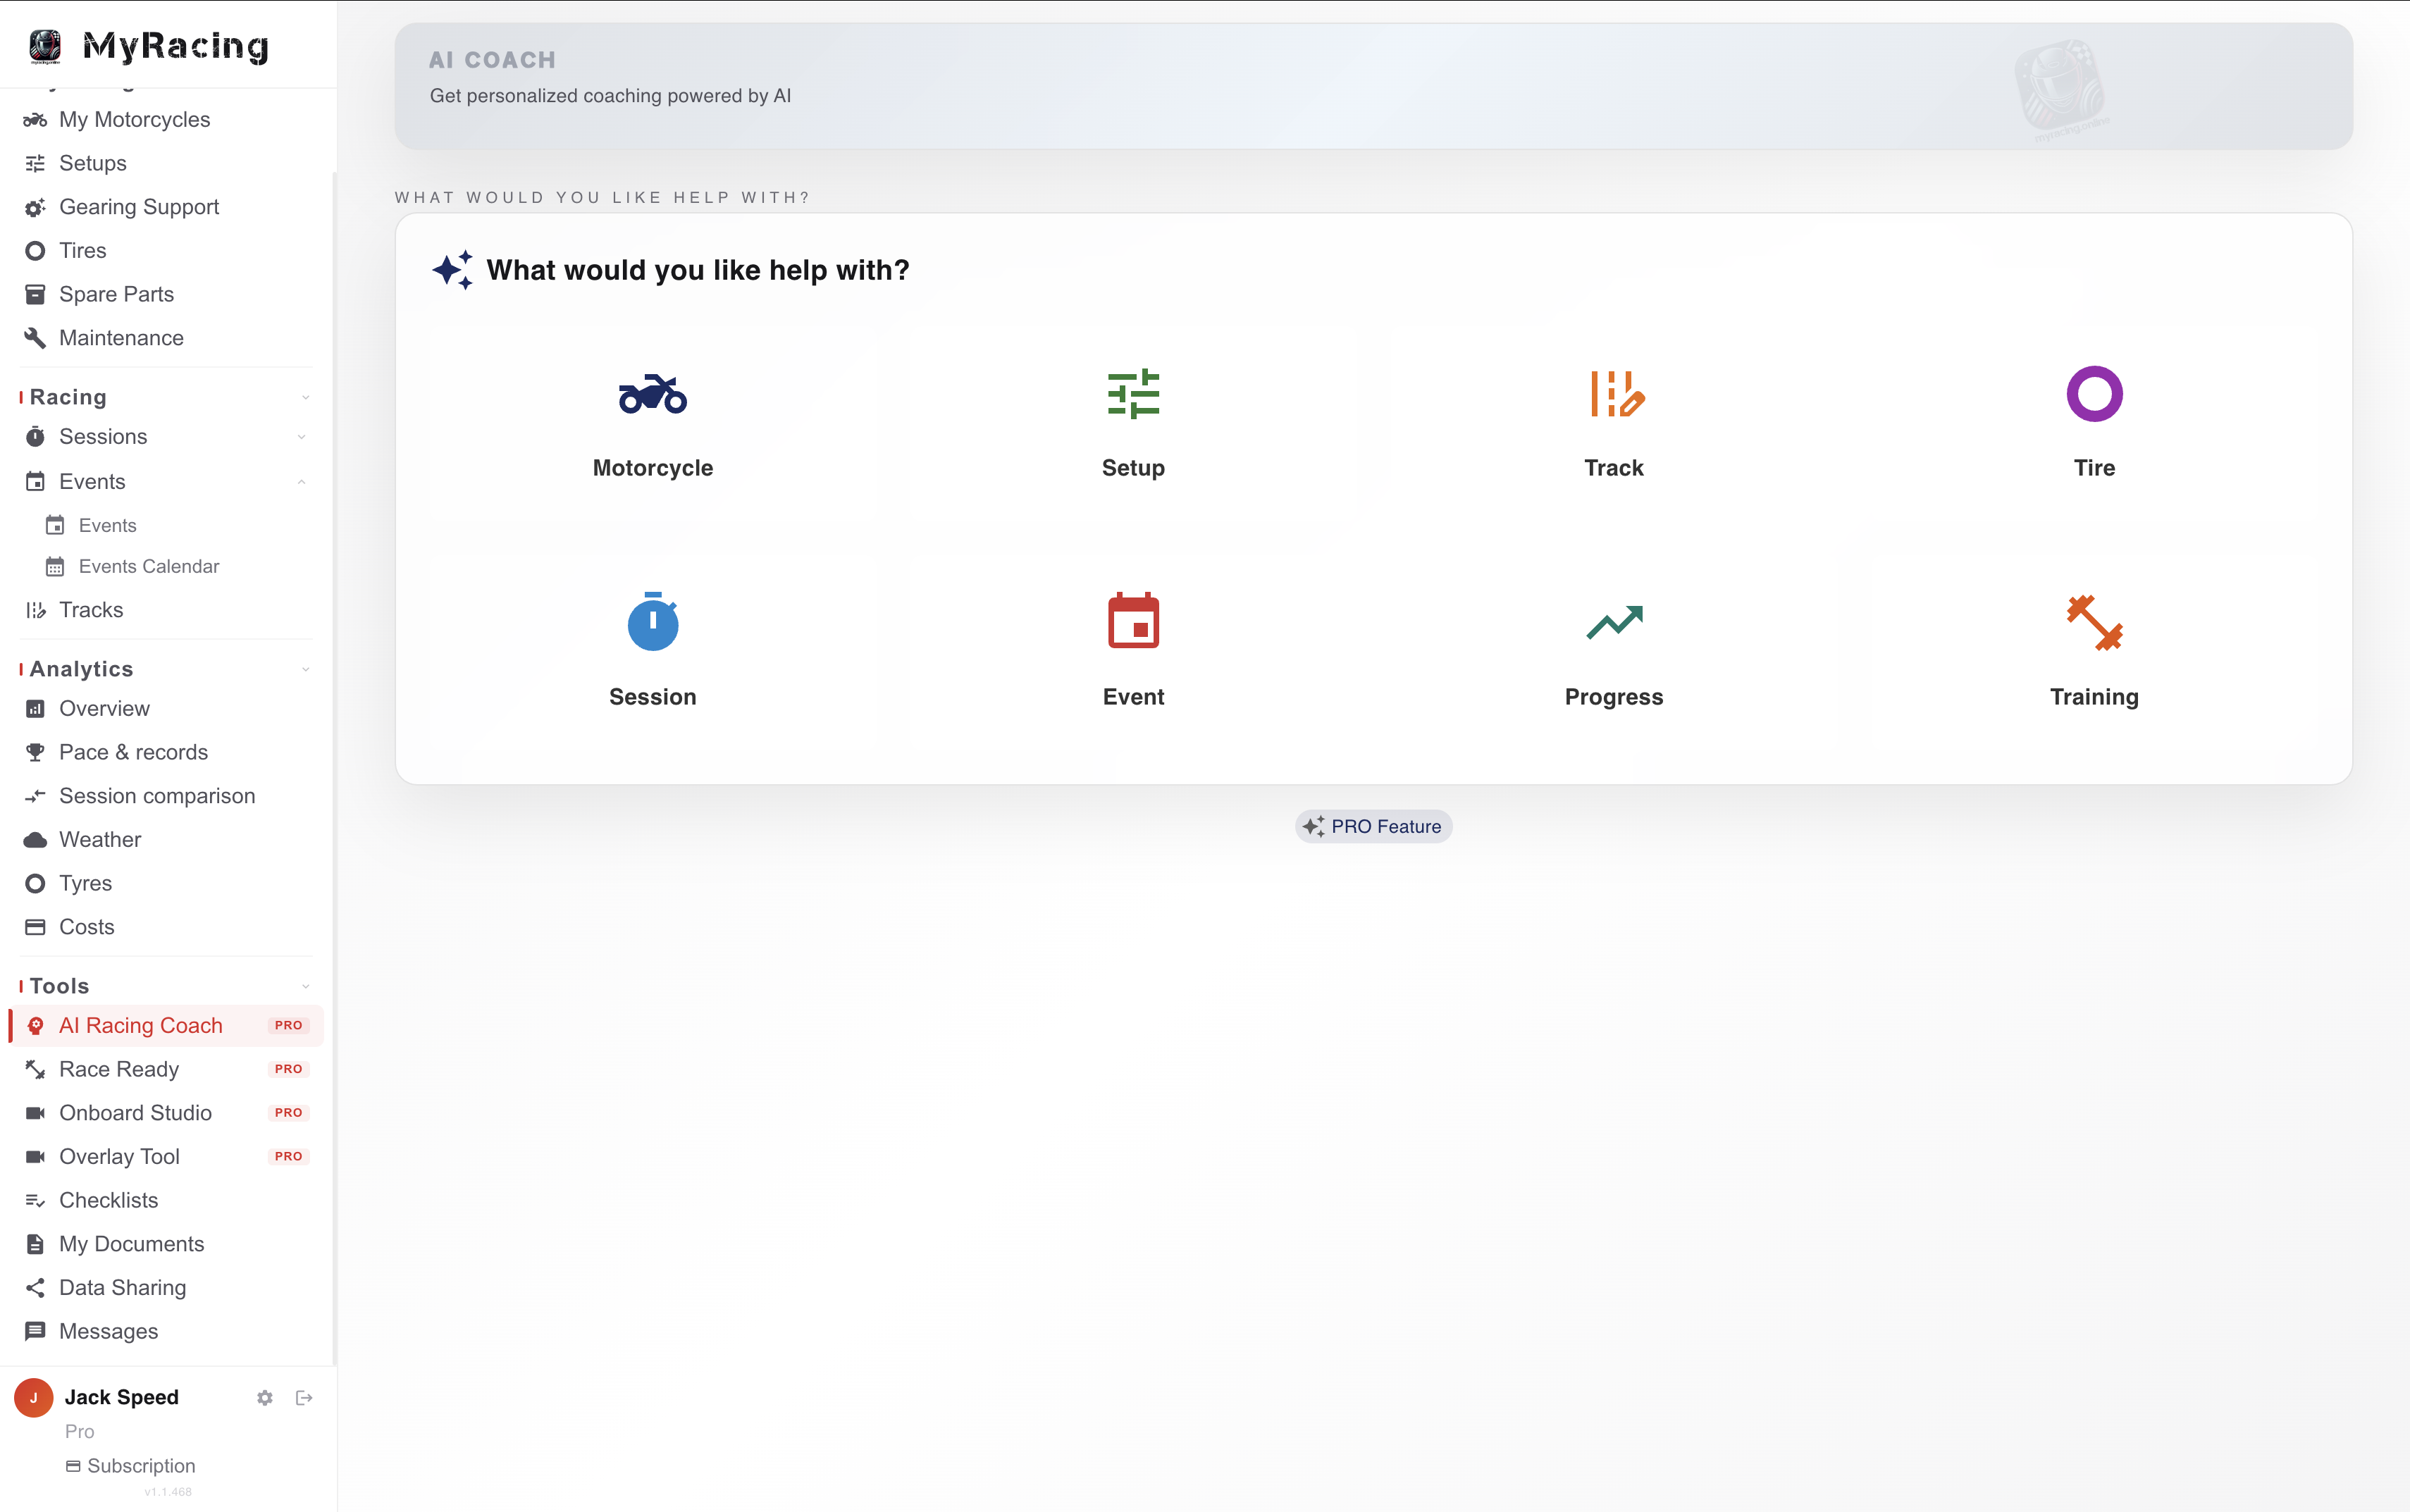Image resolution: width=2410 pixels, height=1512 pixels.
Task: Click the Subscription link
Action: tap(131, 1466)
